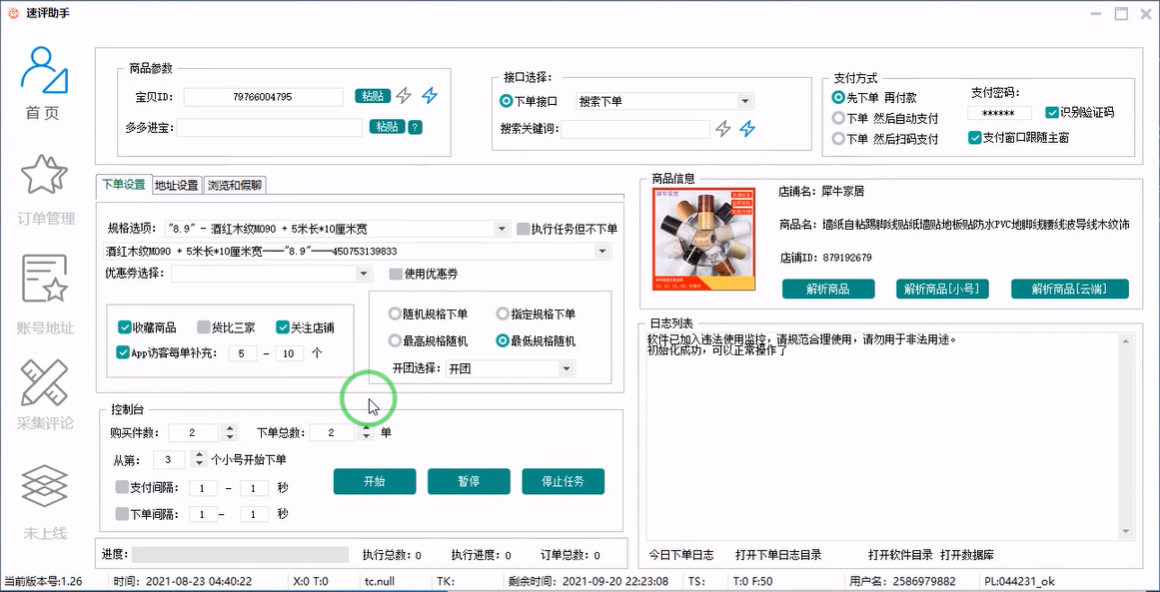Image resolution: width=1160 pixels, height=592 pixels.
Task: Enable 使用优惠券 checkbox
Action: tap(396, 274)
